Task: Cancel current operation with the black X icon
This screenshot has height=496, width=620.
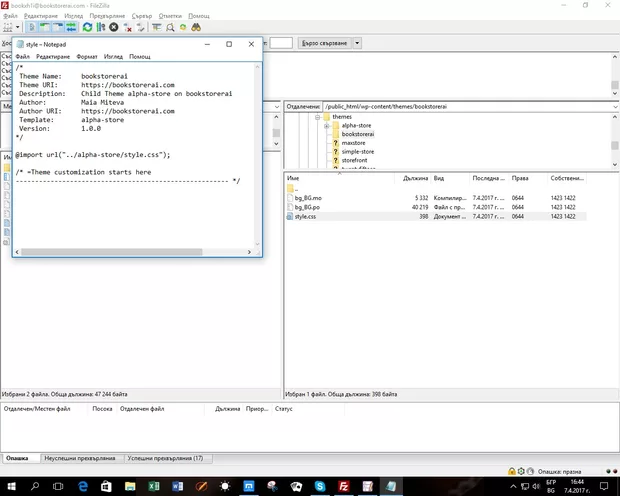Action: tap(114, 27)
